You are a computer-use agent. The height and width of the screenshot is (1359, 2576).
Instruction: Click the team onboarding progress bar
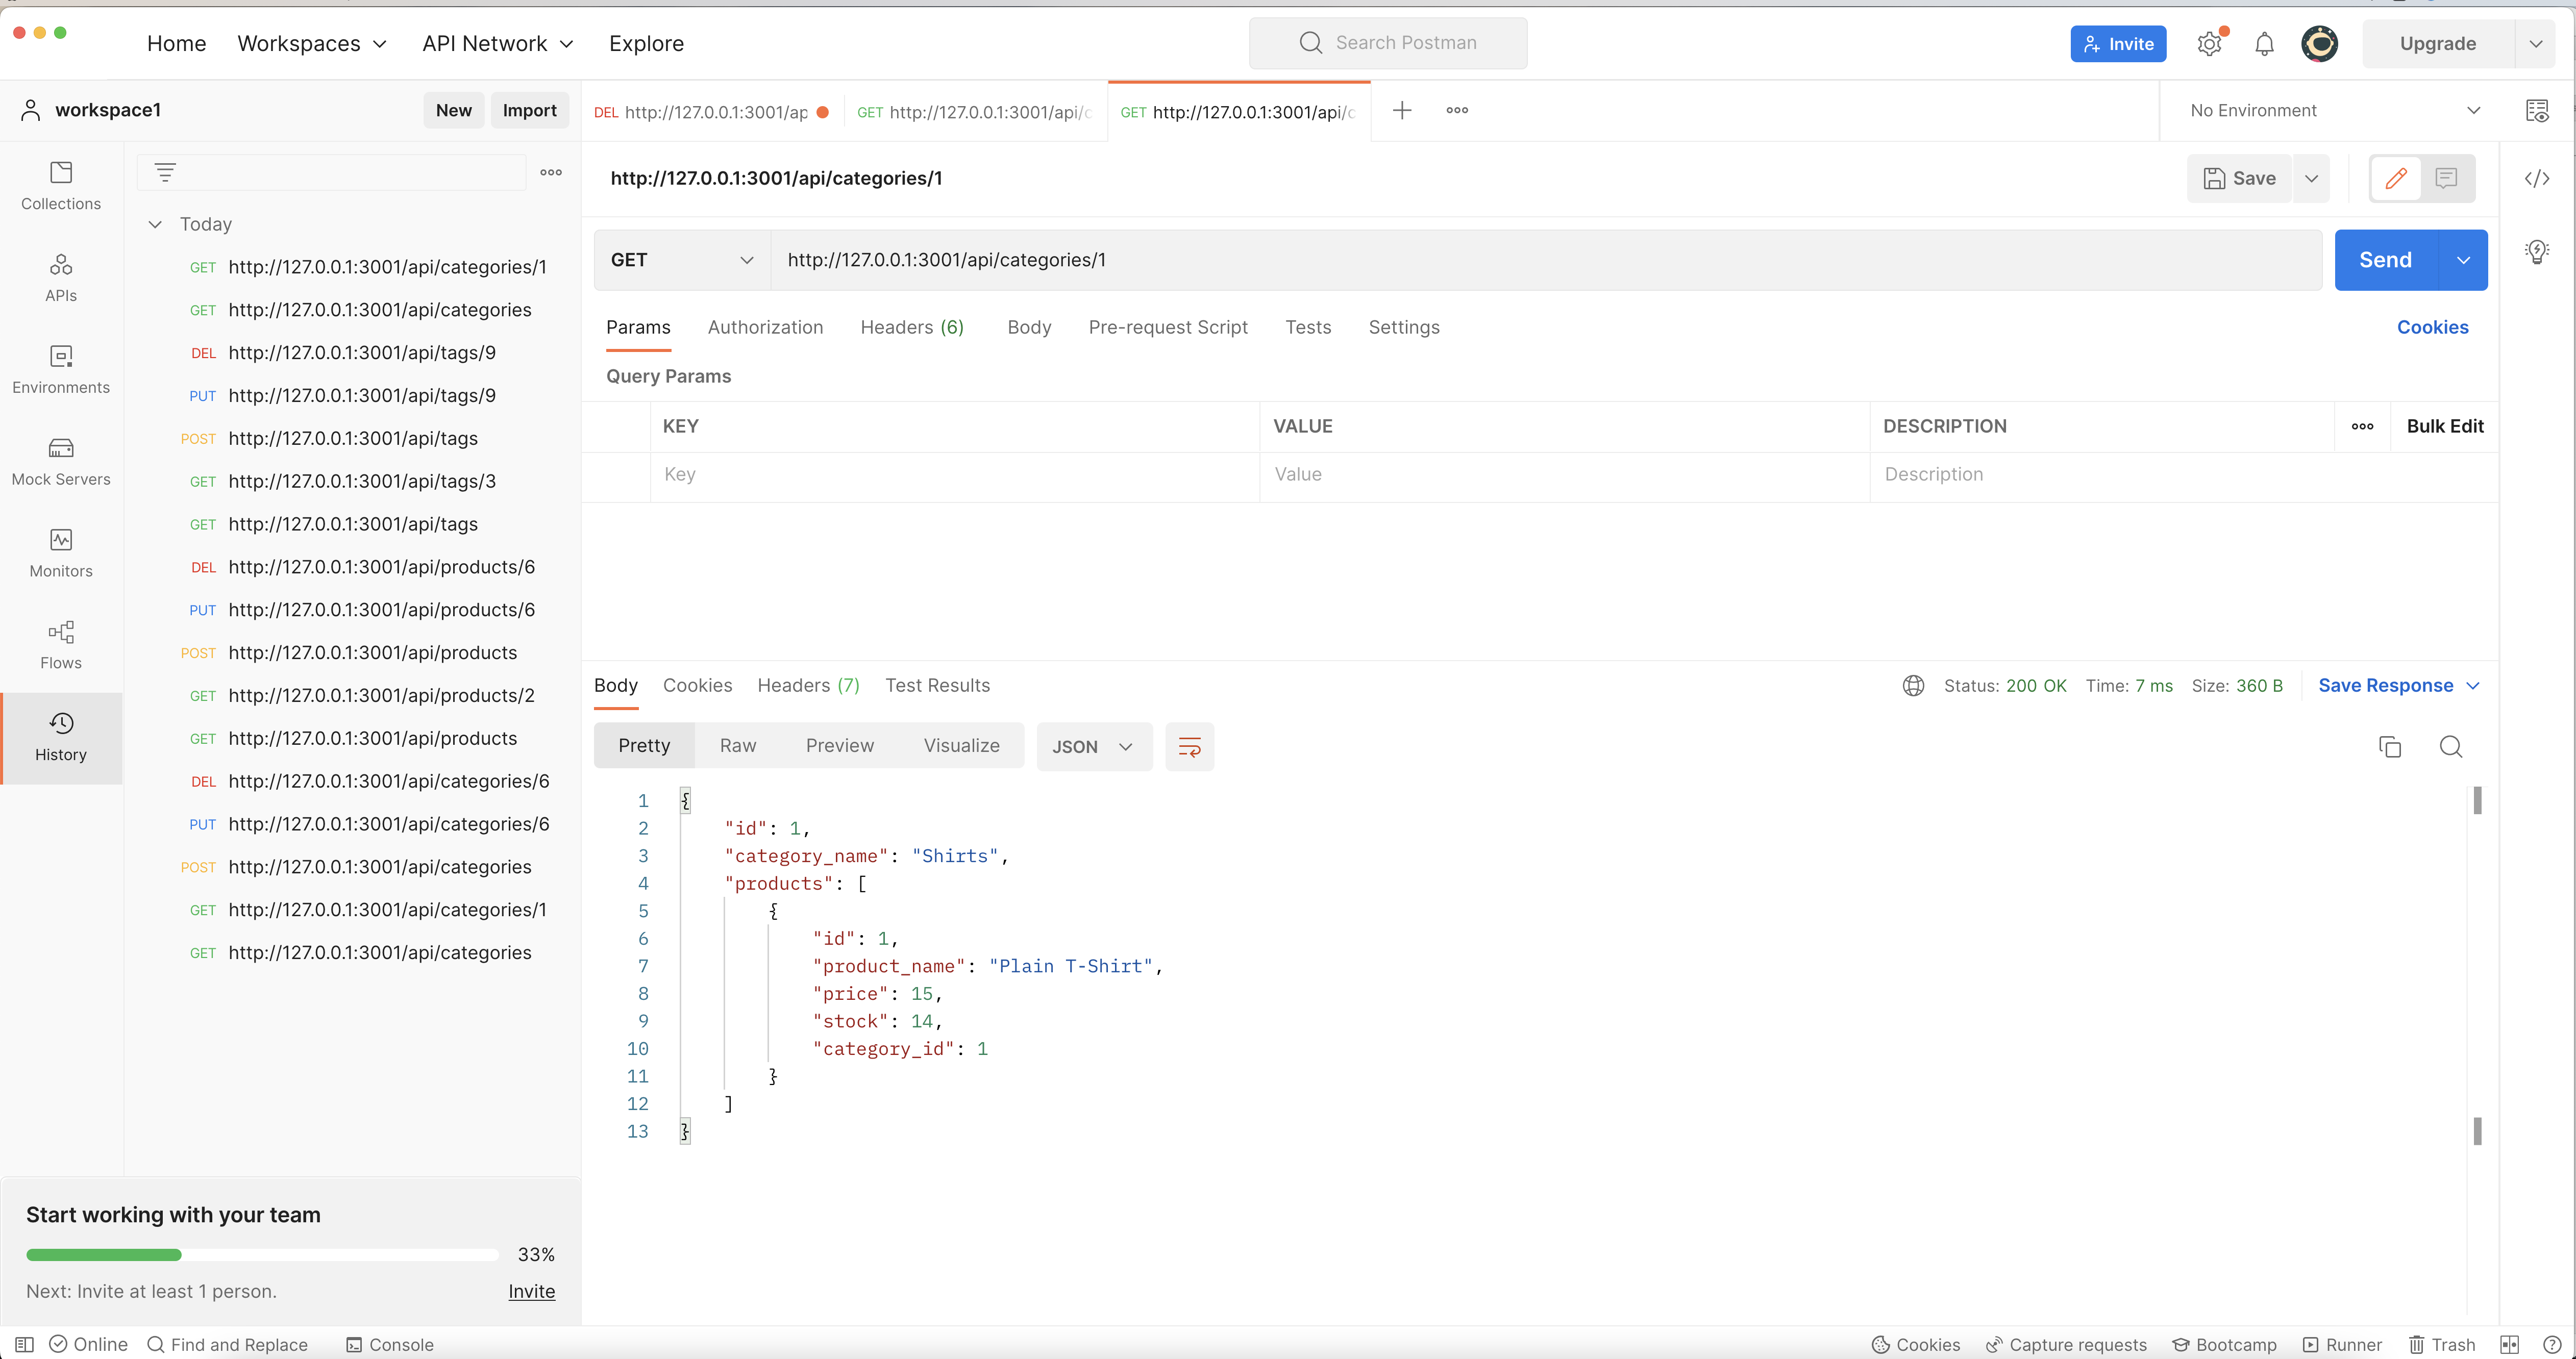tap(260, 1255)
